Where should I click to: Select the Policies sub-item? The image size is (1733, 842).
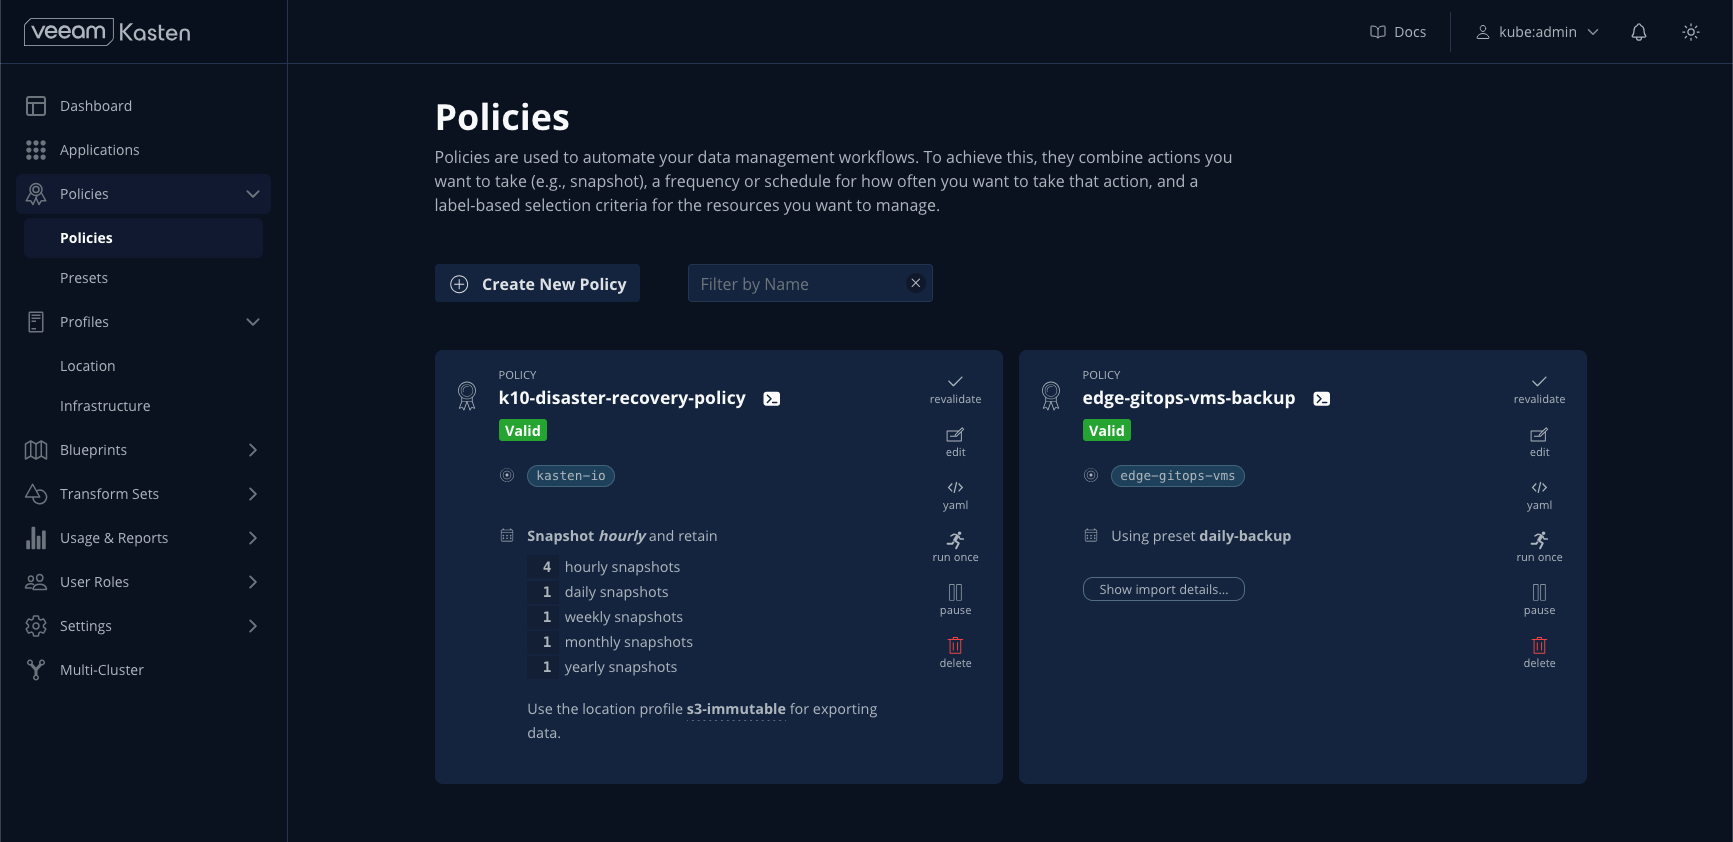point(143,238)
